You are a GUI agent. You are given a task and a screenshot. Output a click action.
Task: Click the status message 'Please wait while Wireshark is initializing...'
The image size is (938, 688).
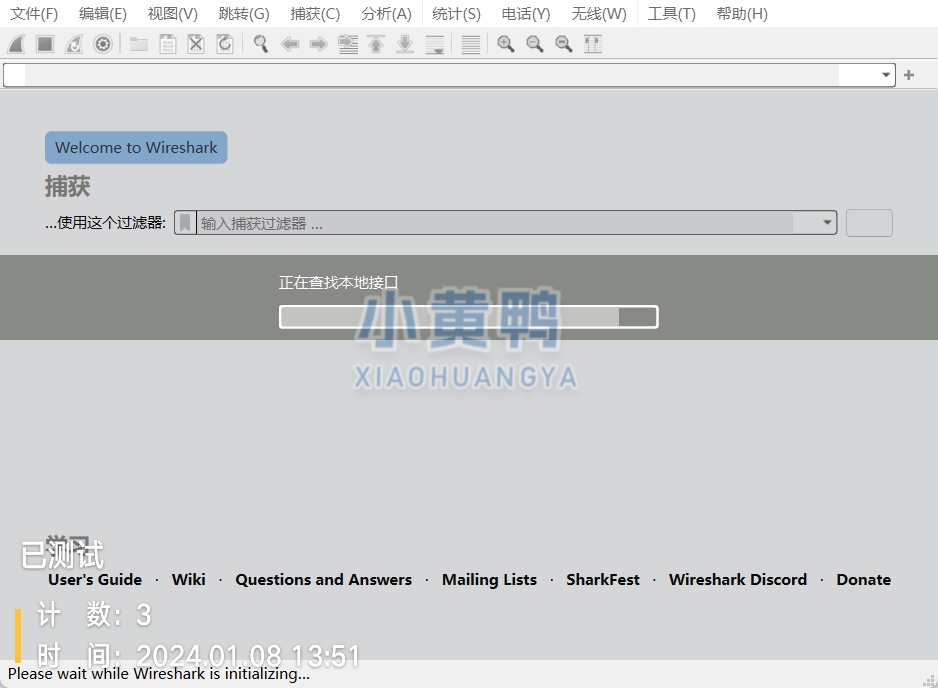(159, 674)
